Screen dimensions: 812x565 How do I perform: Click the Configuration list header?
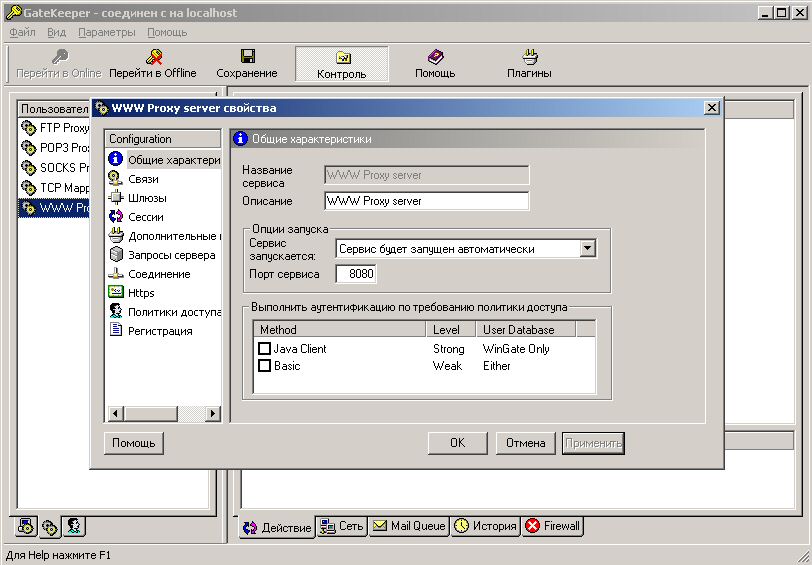163,139
